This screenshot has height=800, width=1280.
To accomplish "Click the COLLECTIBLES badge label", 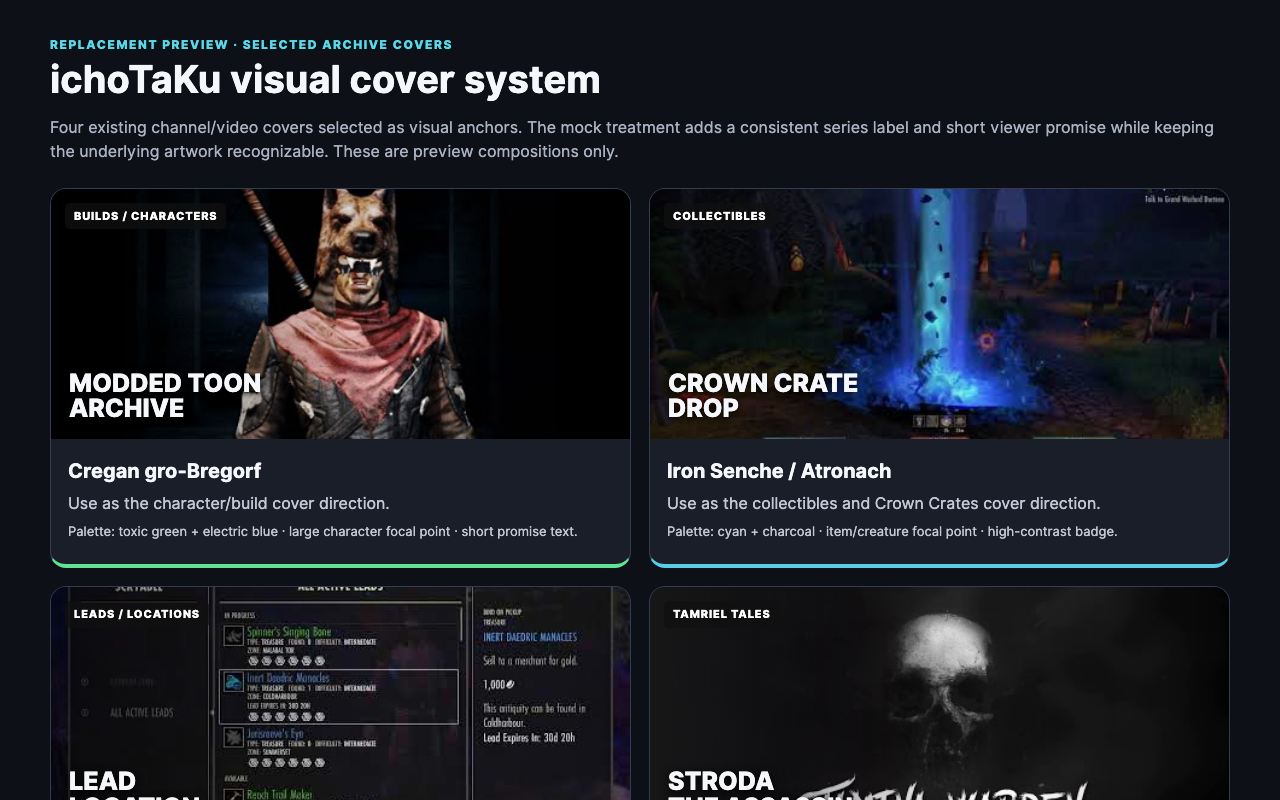I will click(x=719, y=216).
